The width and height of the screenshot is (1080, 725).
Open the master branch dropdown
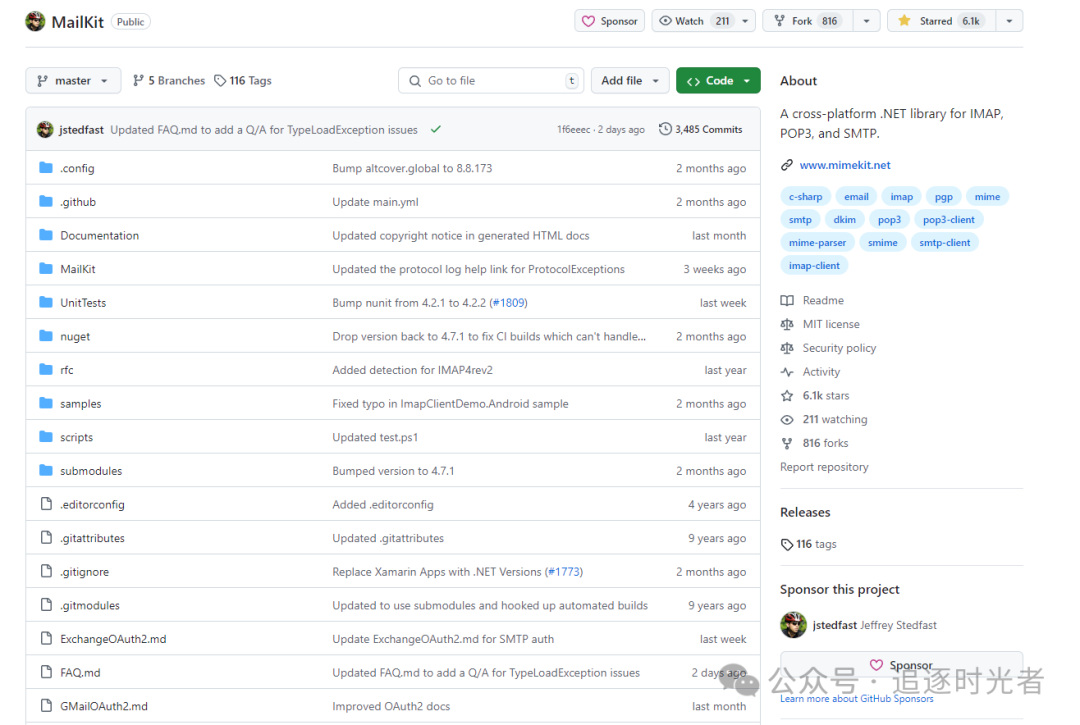click(73, 81)
